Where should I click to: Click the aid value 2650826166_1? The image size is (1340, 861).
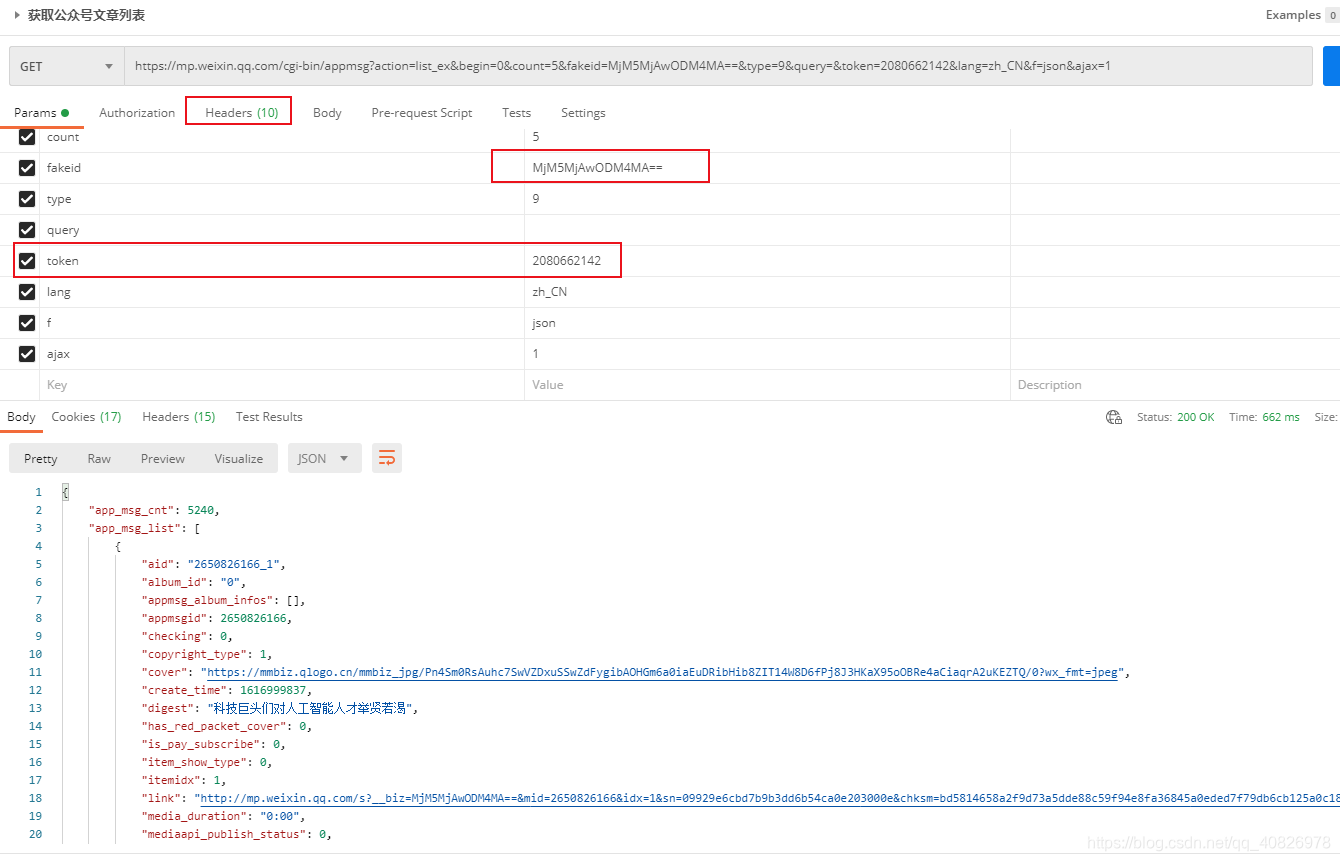tap(233, 564)
